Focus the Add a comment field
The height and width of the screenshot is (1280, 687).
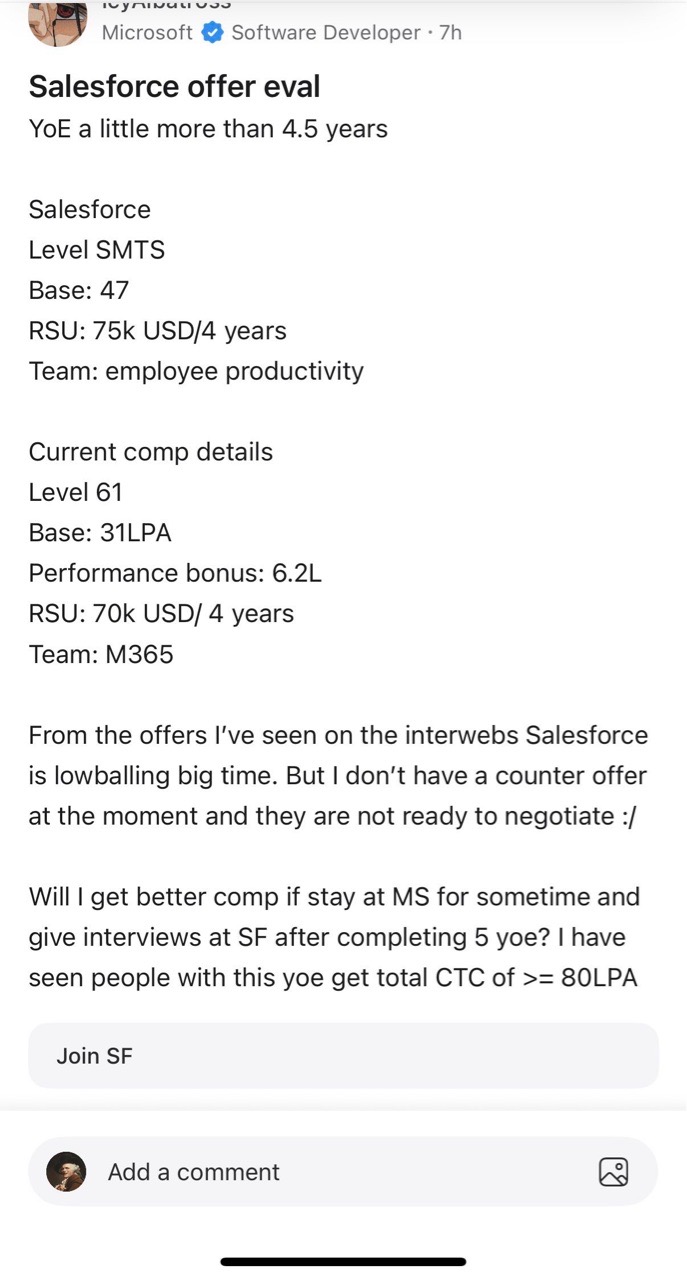pos(300,1172)
